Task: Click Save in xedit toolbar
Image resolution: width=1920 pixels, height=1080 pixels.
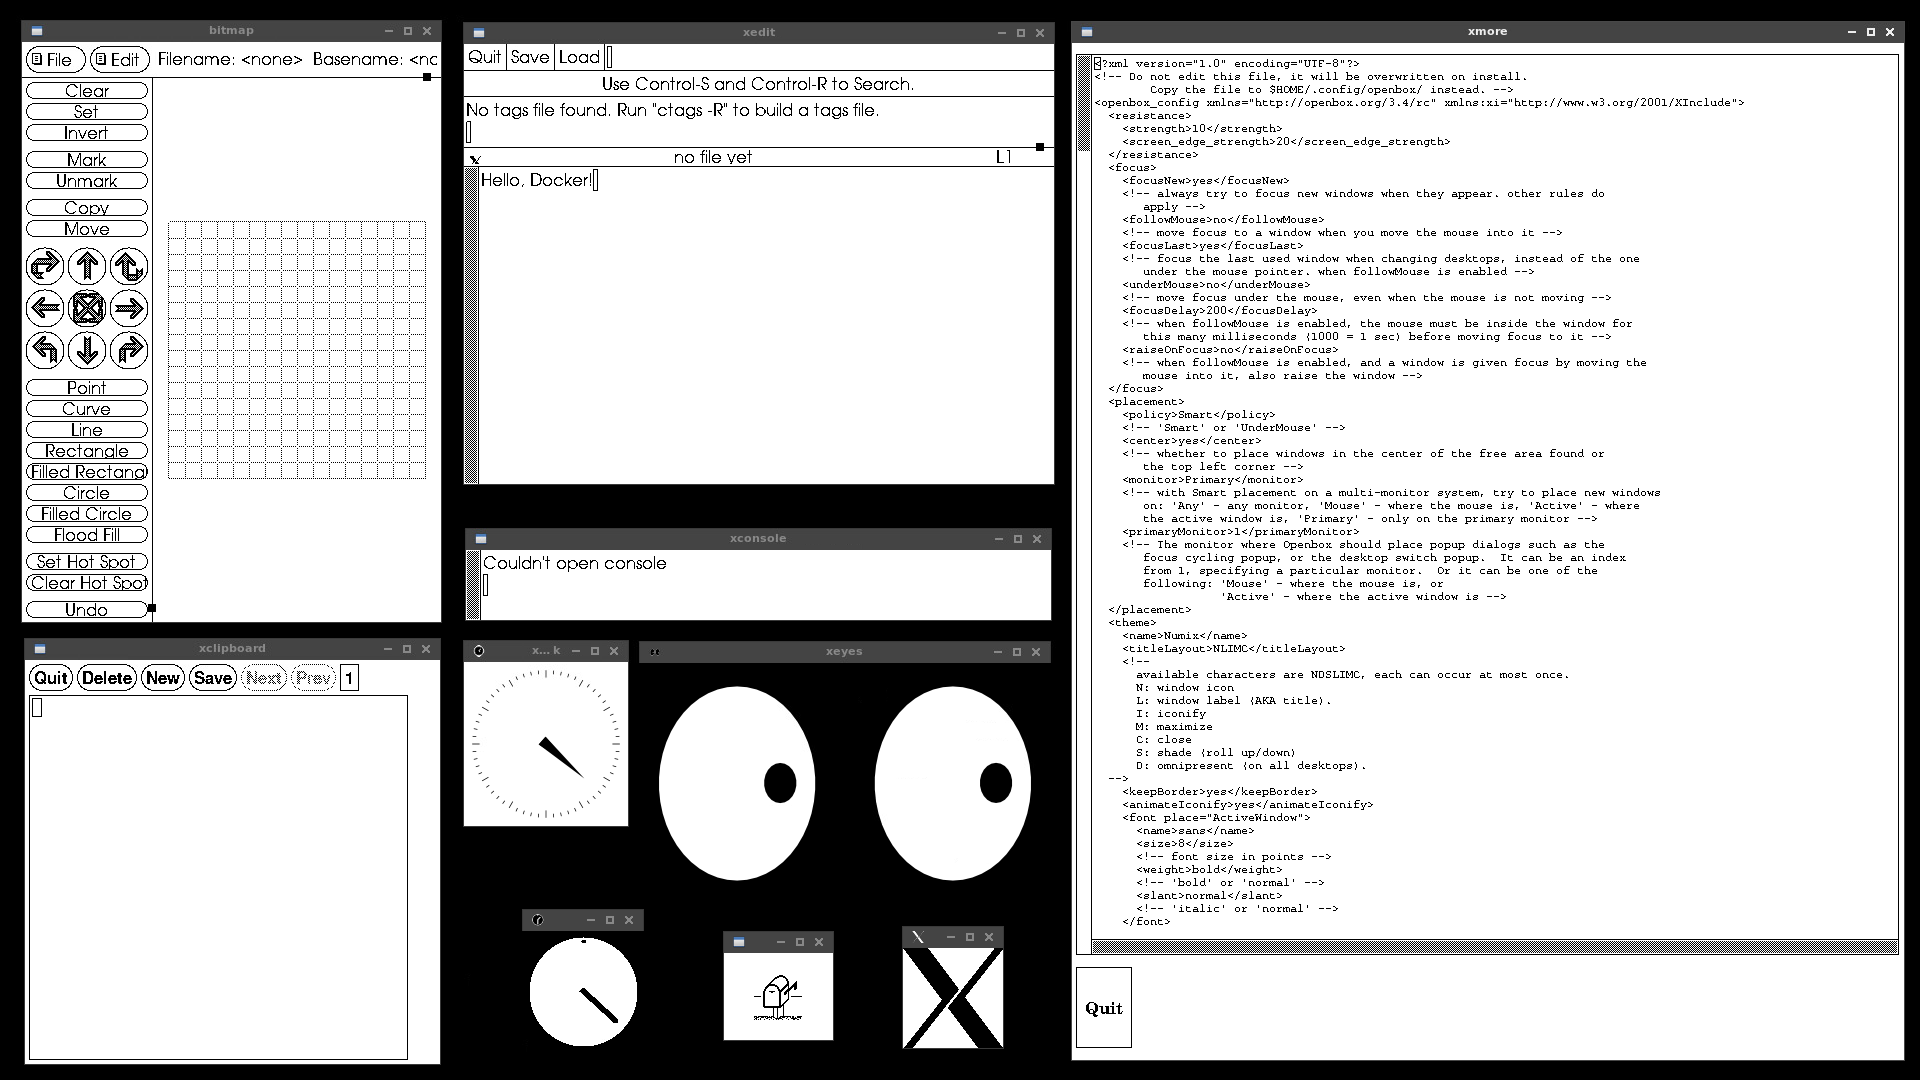Action: pos(530,57)
